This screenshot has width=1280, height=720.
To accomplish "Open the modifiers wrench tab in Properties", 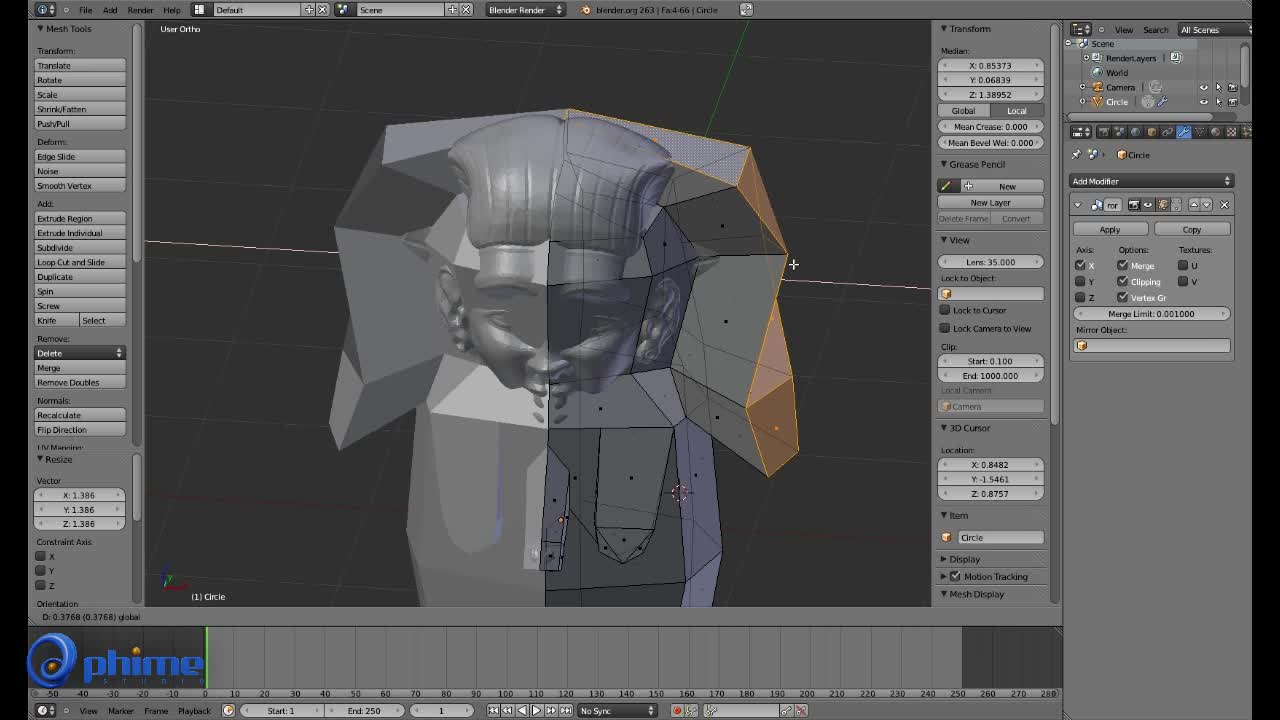I will pos(1183,132).
